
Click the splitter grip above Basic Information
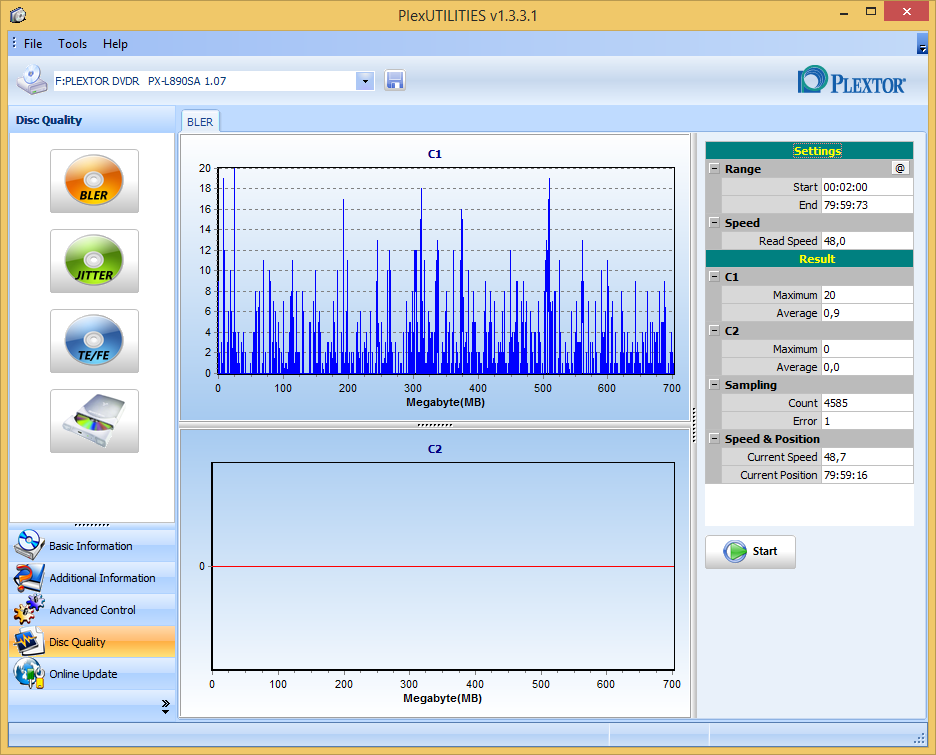pyautogui.click(x=92, y=525)
